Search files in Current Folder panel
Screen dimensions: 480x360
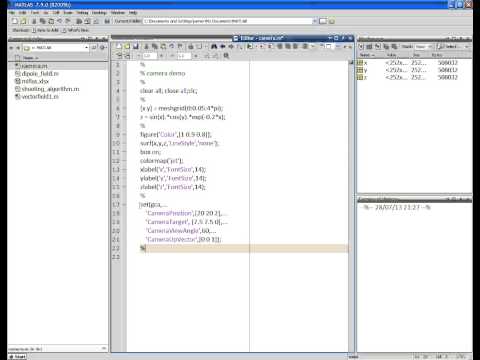pyautogui.click(x=94, y=48)
